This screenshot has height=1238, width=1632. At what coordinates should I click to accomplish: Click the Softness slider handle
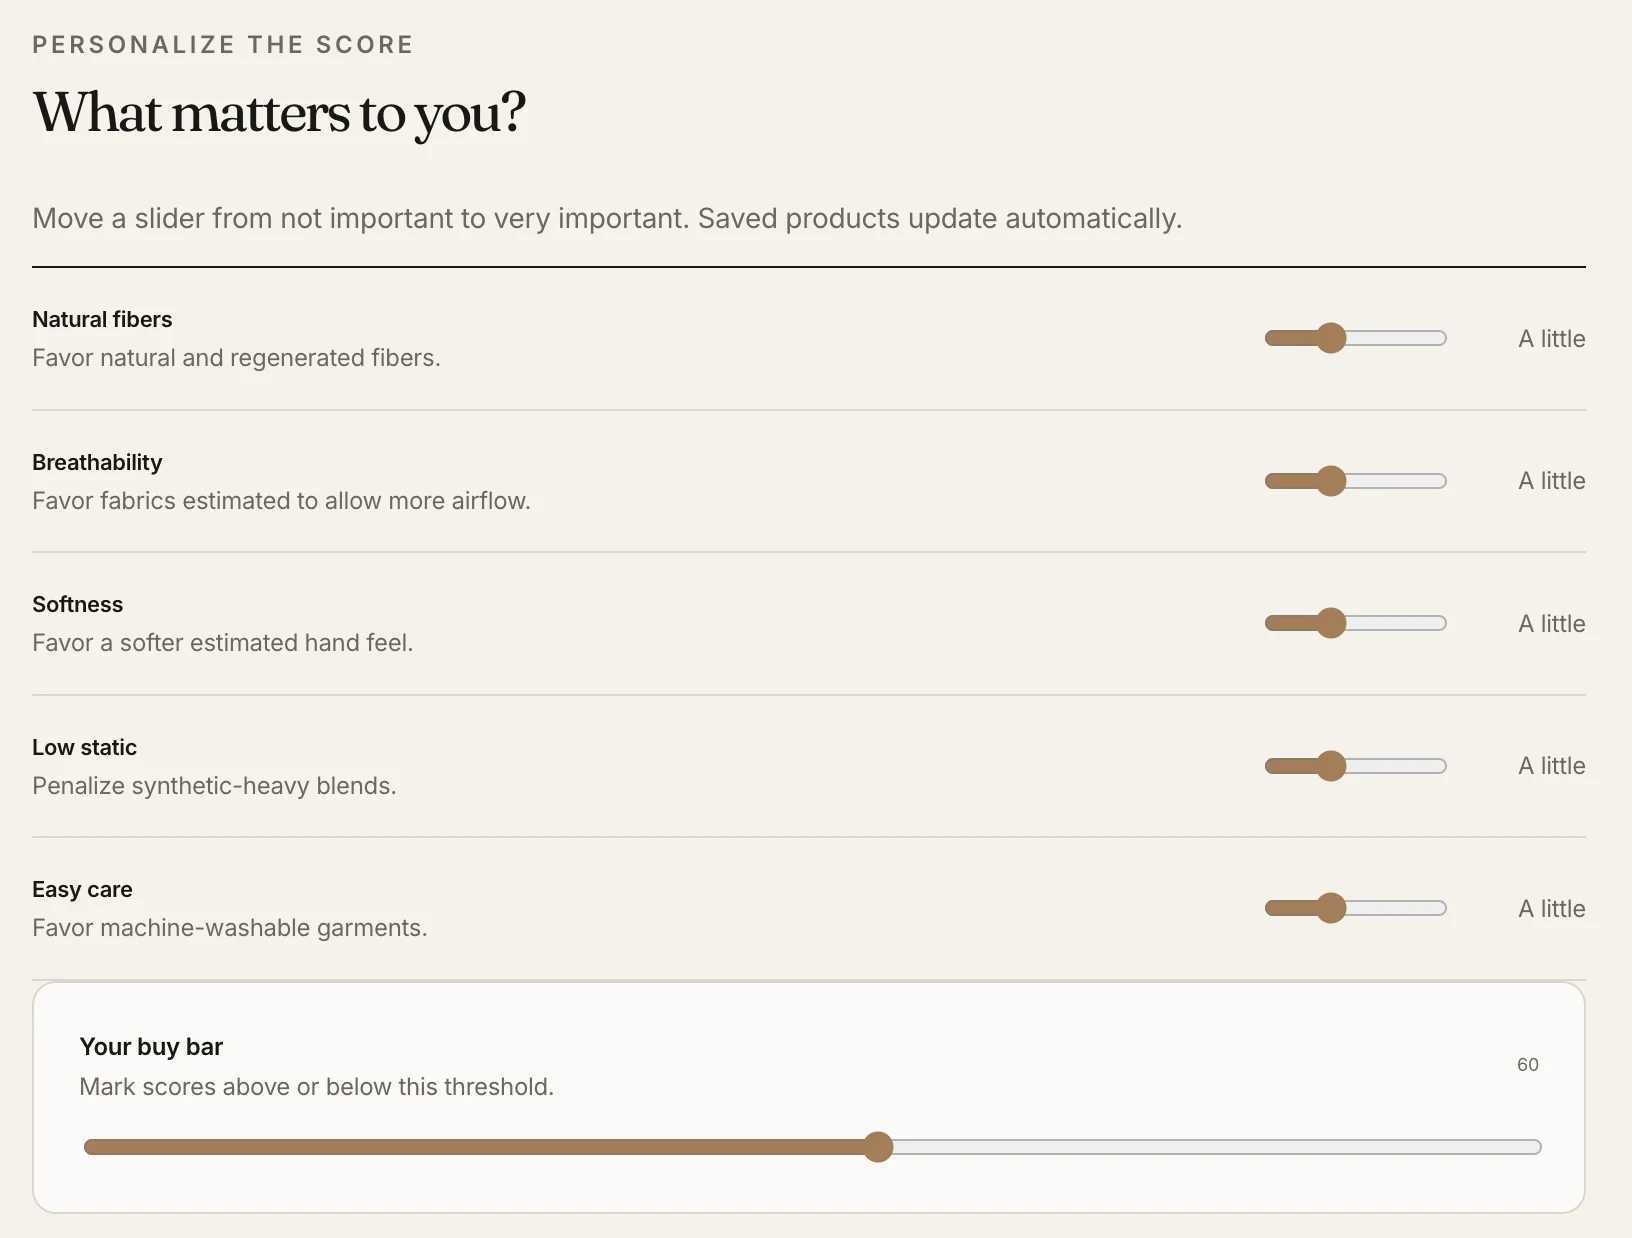click(x=1331, y=623)
